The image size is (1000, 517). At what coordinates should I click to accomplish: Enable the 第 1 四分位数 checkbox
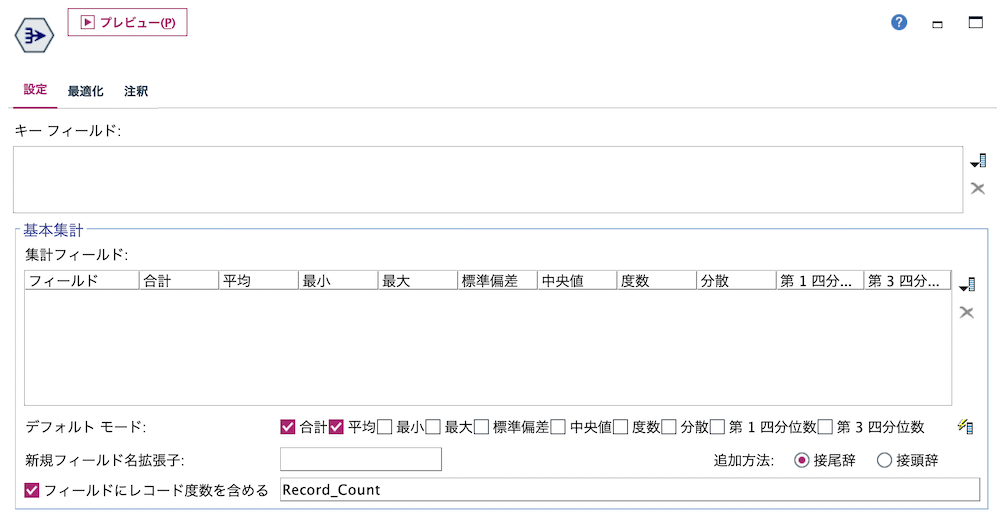pos(717,426)
